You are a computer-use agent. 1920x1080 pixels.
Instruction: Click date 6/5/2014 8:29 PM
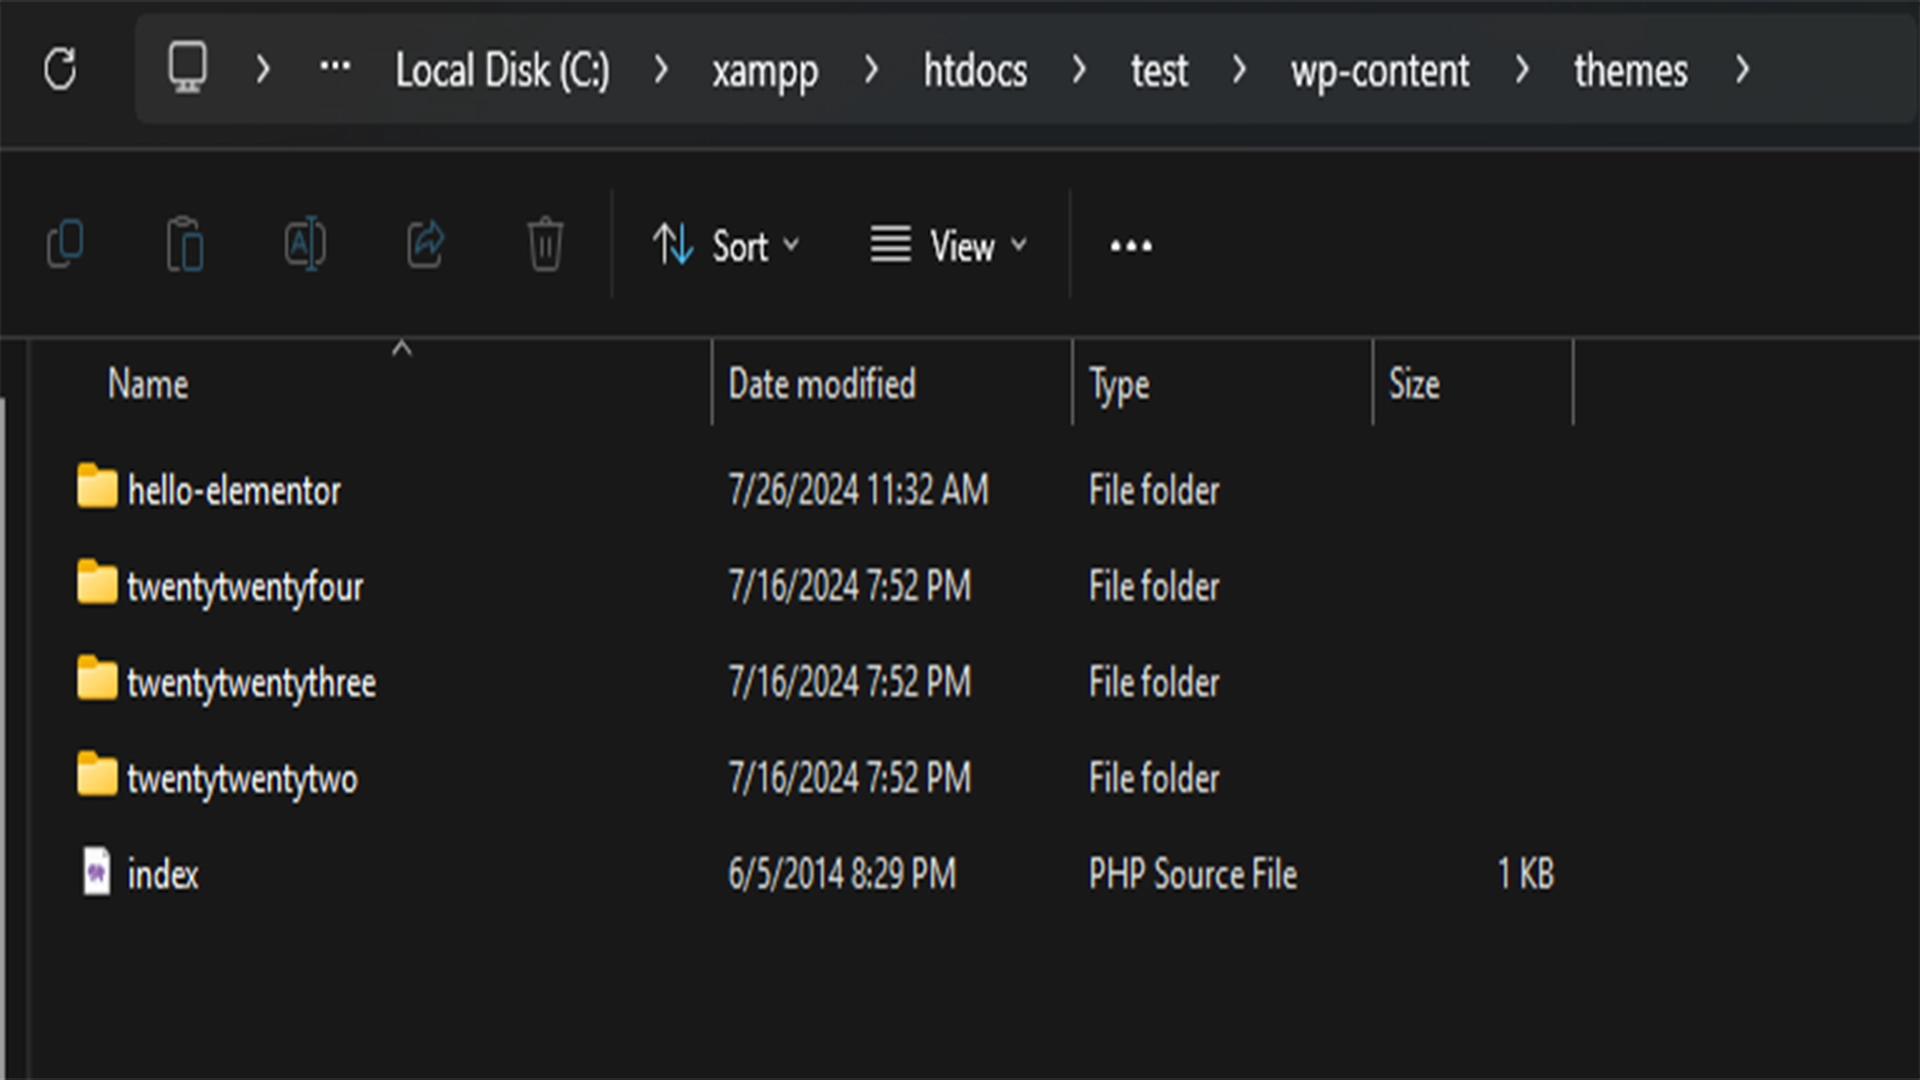coord(842,875)
